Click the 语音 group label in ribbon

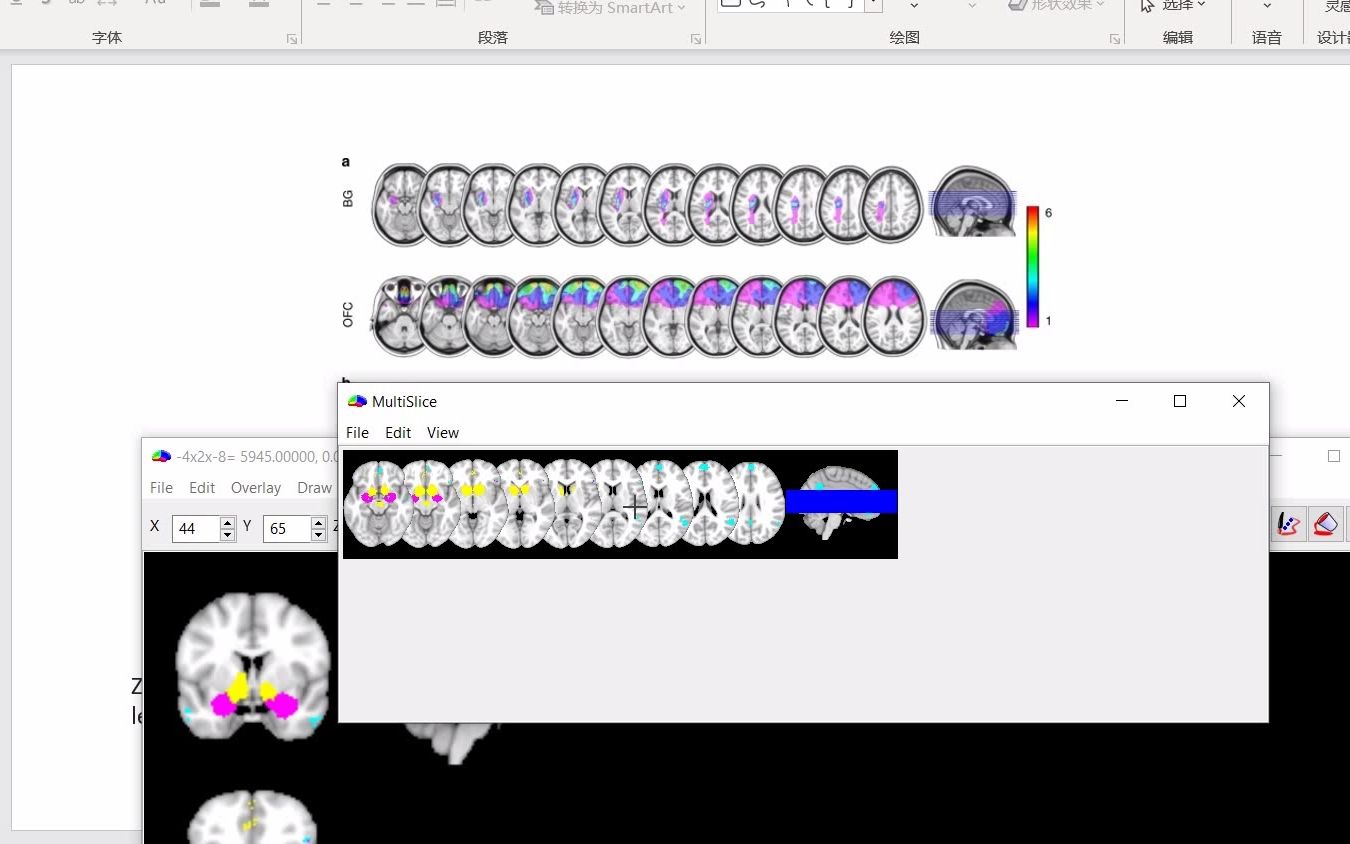click(x=1267, y=38)
